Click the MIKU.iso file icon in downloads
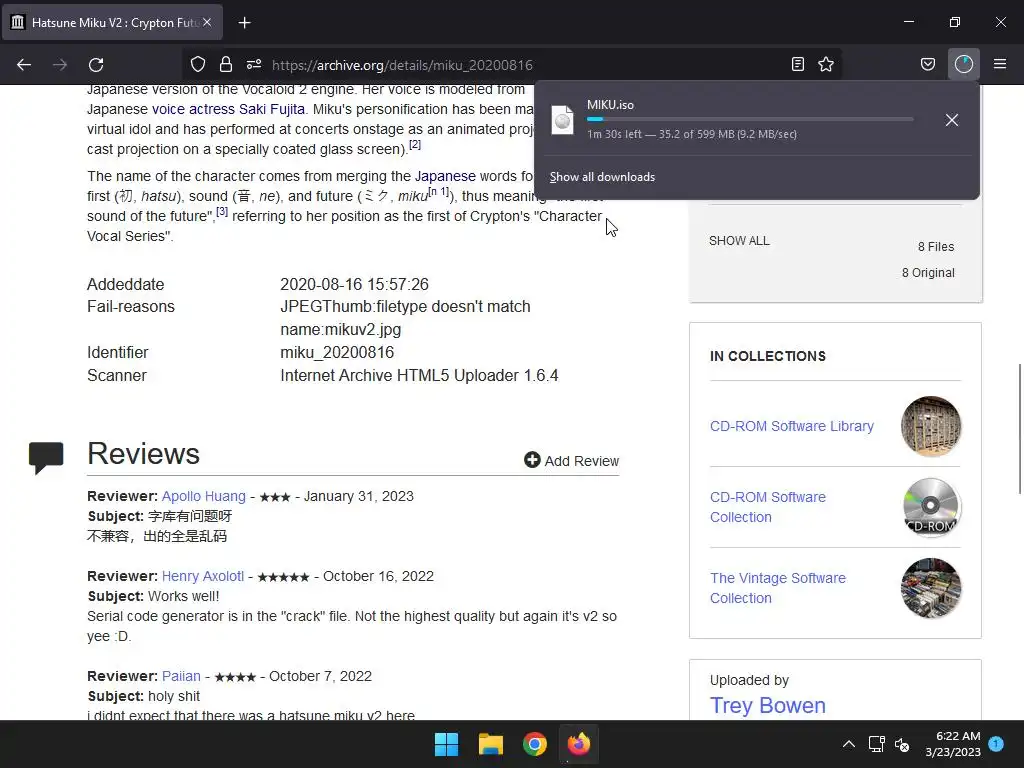1024x768 pixels. [x=562, y=120]
